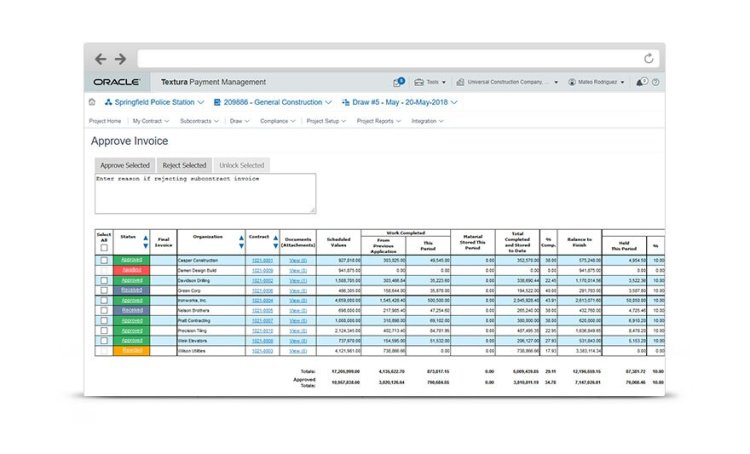This screenshot has height=454, width=750.
Task: Check the box for Casper Construction row
Action: point(104,260)
